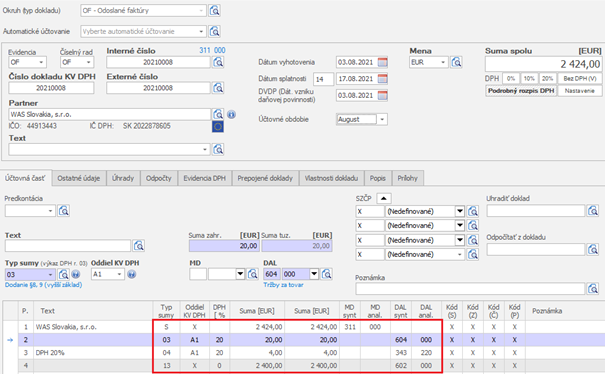Screen dimensions: 605x375
Task: Click Tržby za tovar link
Action: coord(283,285)
